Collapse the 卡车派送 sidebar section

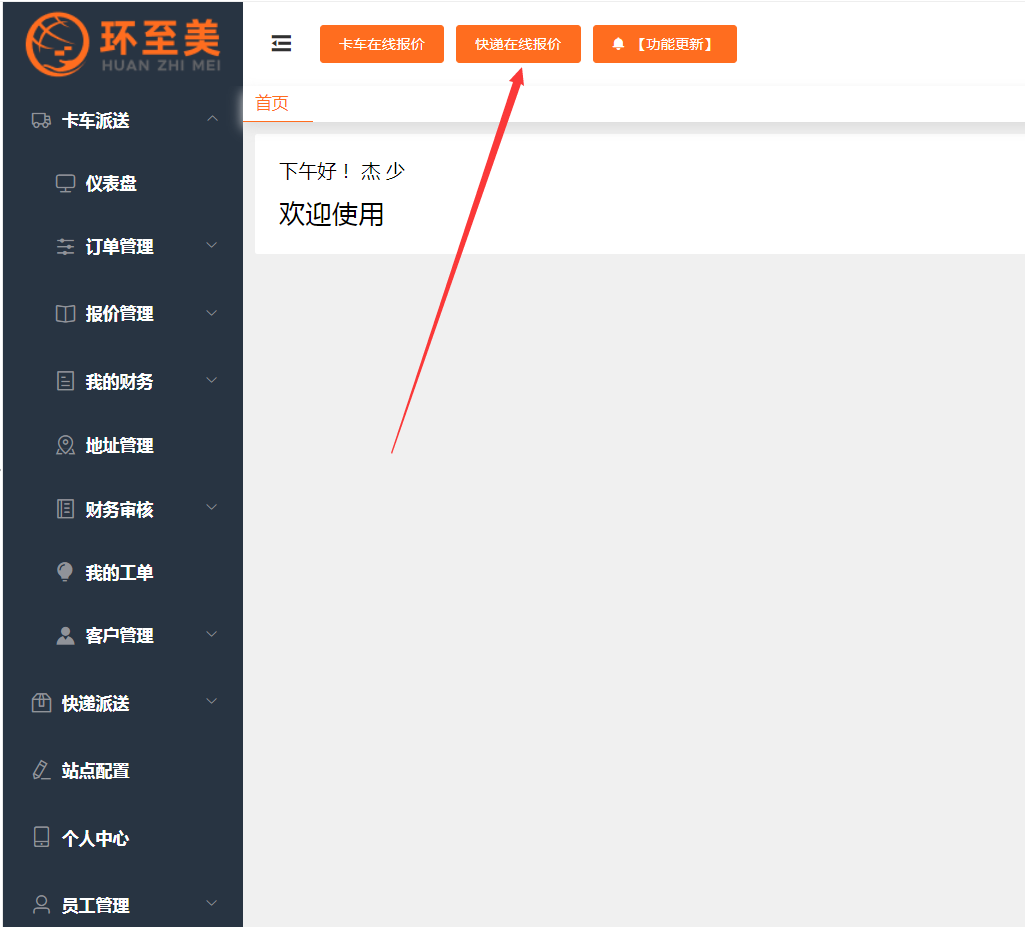click(x=211, y=119)
